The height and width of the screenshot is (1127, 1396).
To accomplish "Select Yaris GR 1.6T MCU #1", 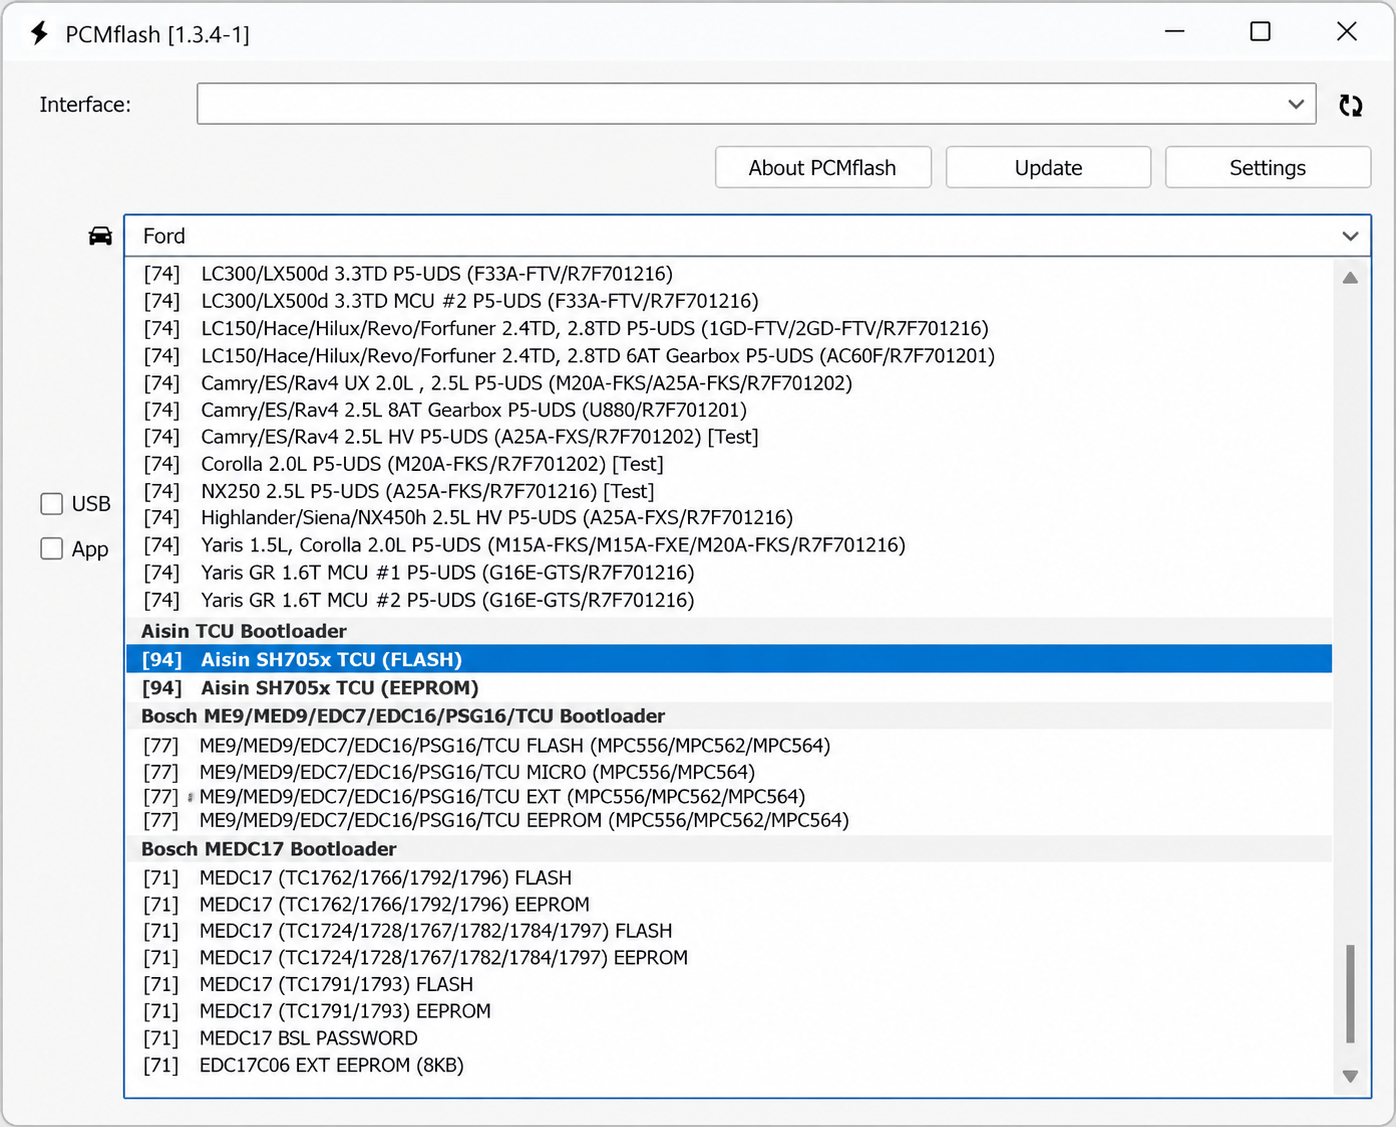I will click(729, 573).
